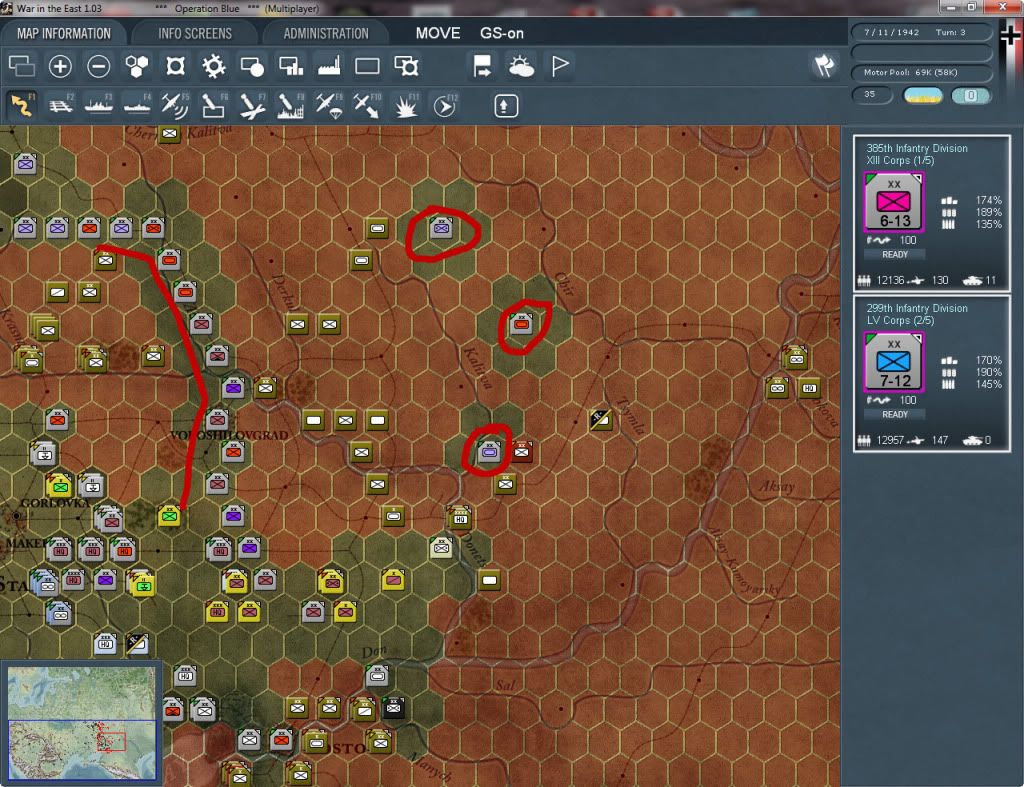Open the MAP INFORMATION tab

(x=64, y=33)
